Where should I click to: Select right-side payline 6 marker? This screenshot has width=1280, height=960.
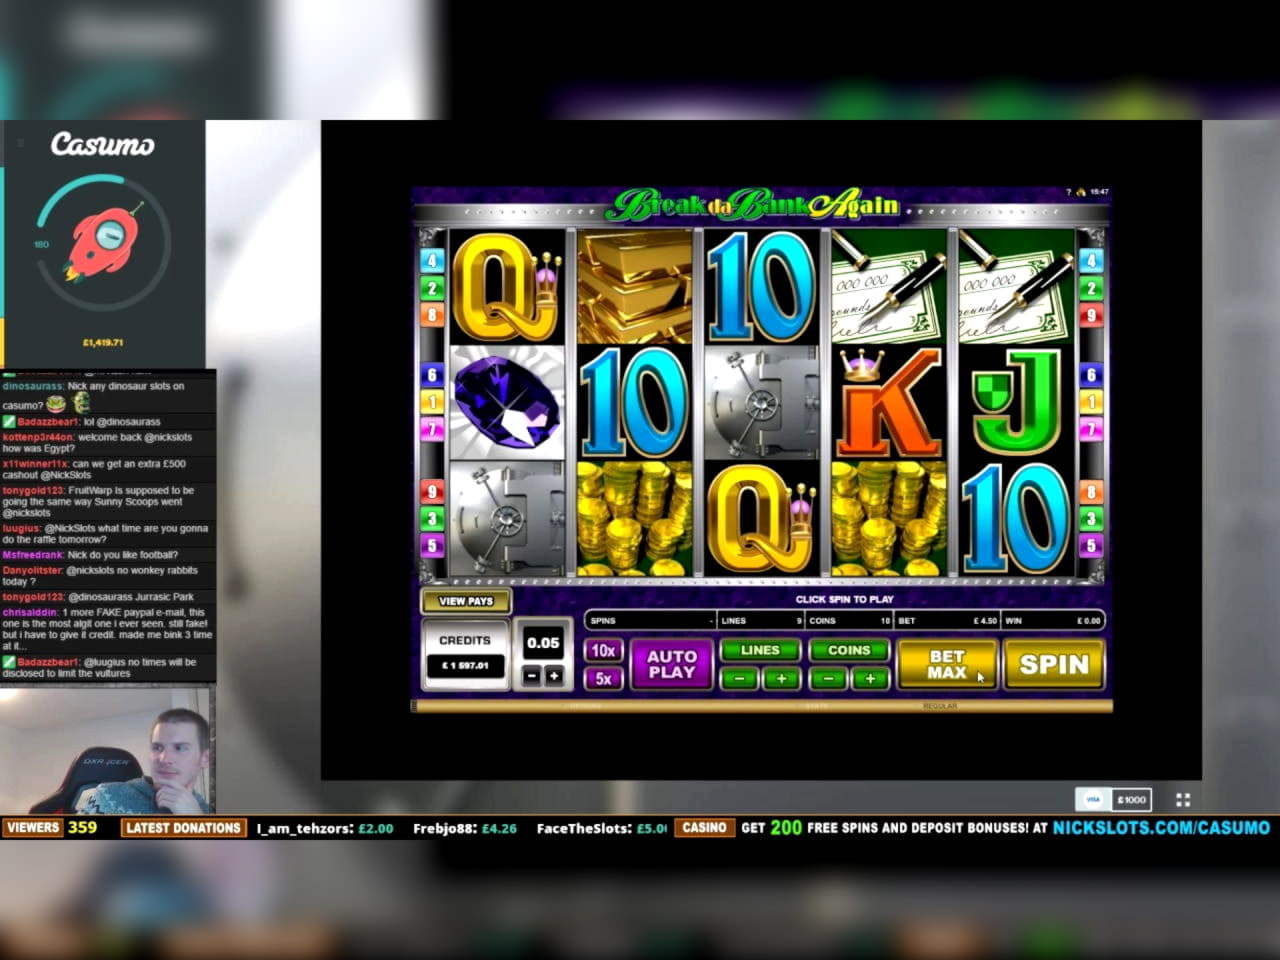pos(1091,374)
